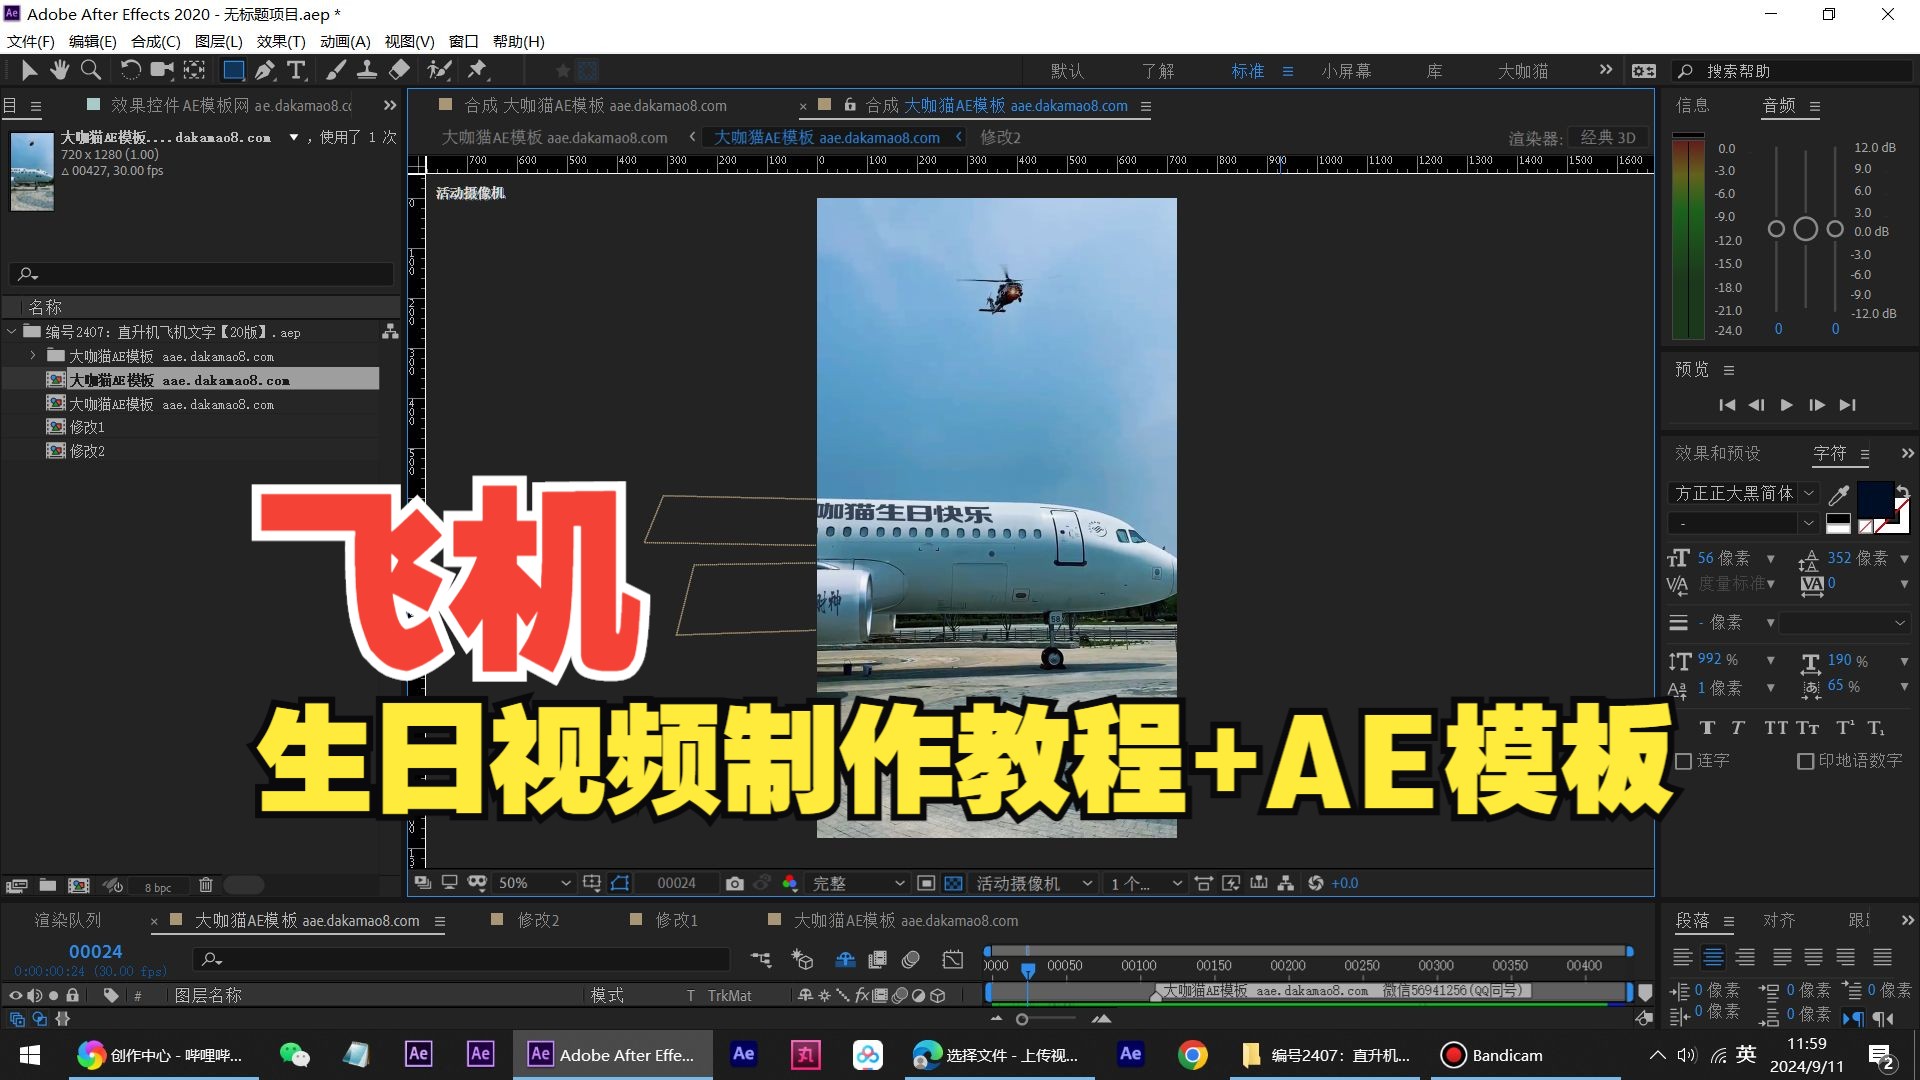1920x1080 pixels.
Task: Open the 完整 resolution dropdown
Action: click(x=858, y=883)
